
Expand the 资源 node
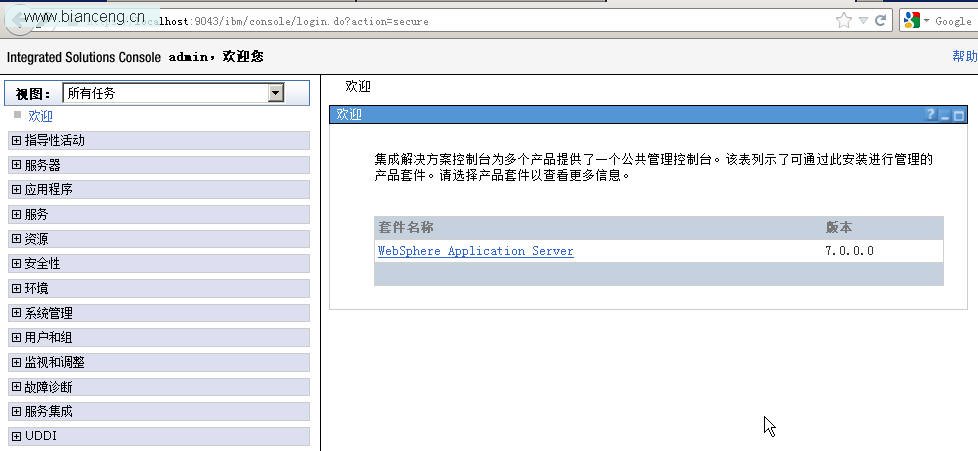tap(16, 239)
